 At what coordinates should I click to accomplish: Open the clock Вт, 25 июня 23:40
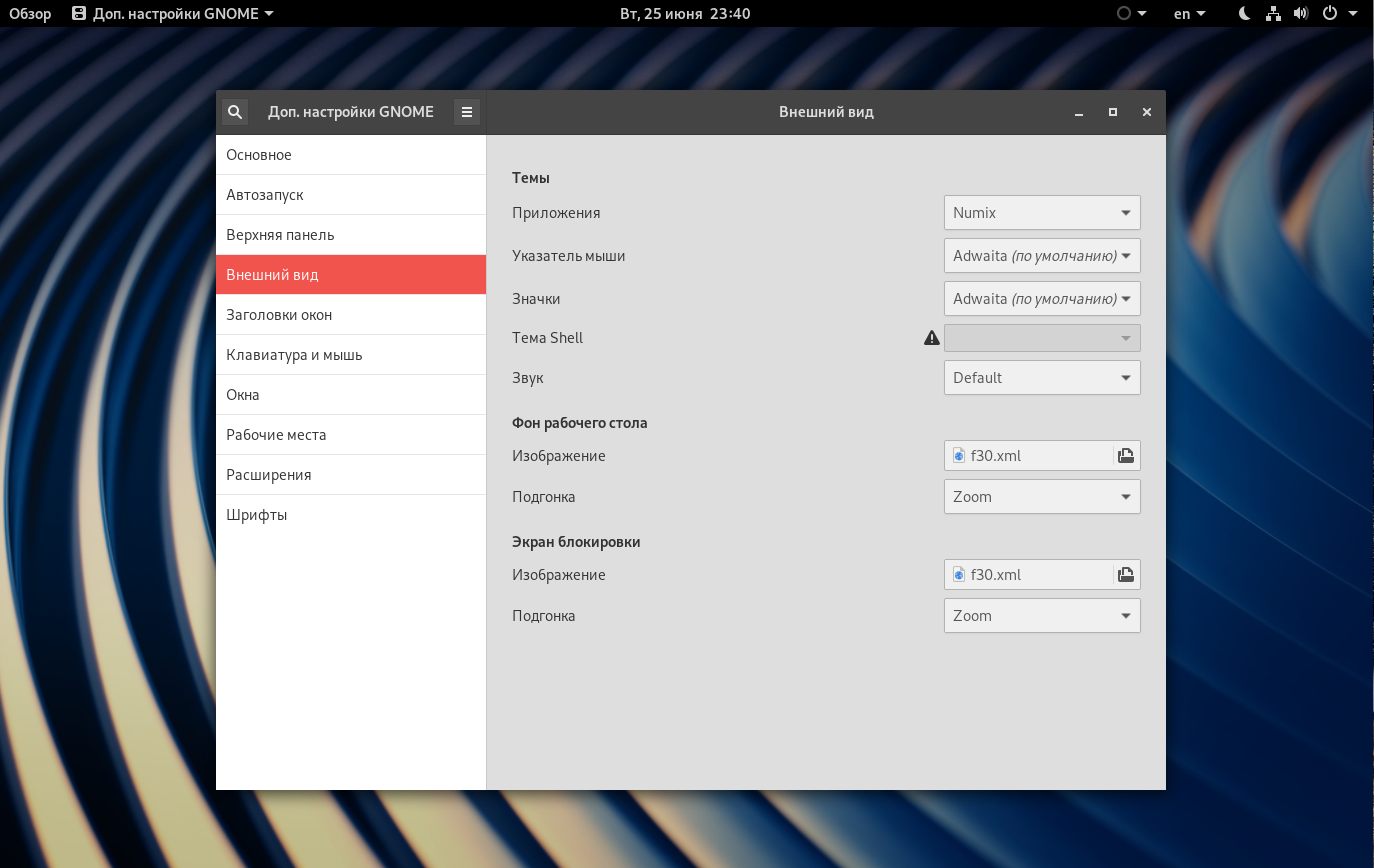[685, 14]
